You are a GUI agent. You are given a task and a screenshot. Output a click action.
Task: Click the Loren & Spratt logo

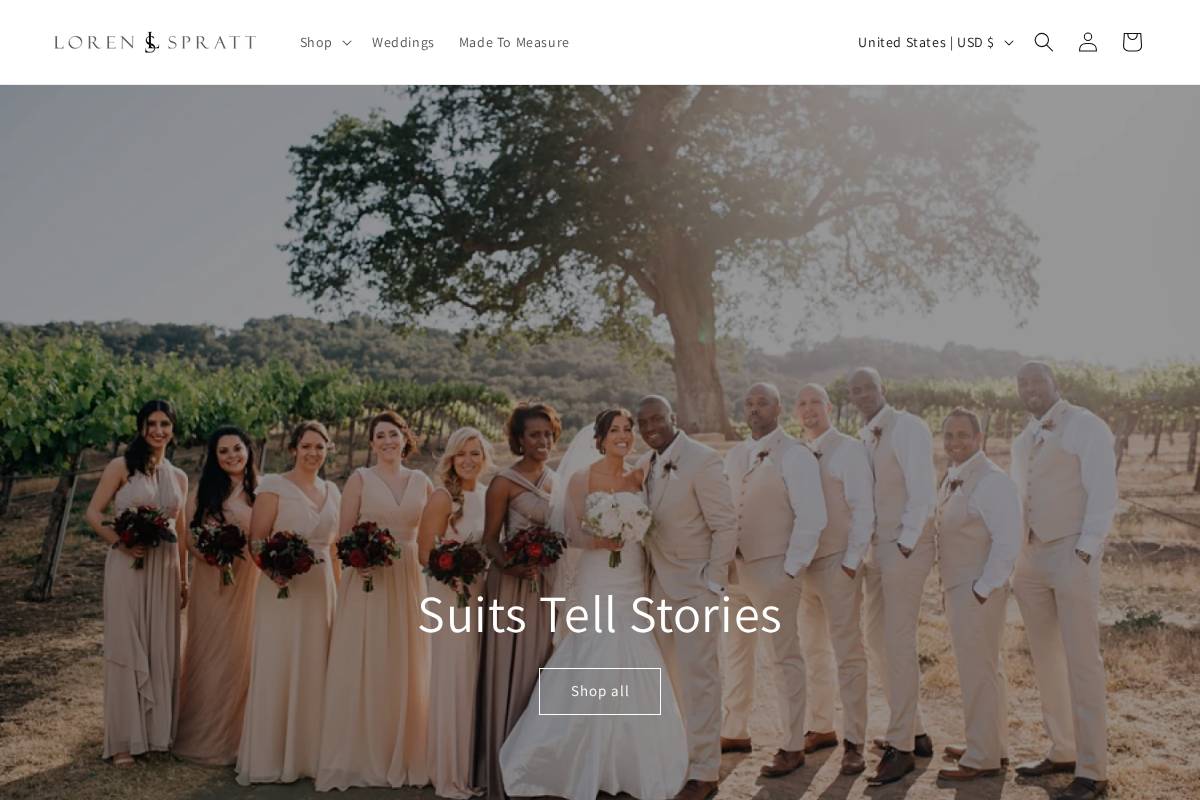tap(155, 42)
